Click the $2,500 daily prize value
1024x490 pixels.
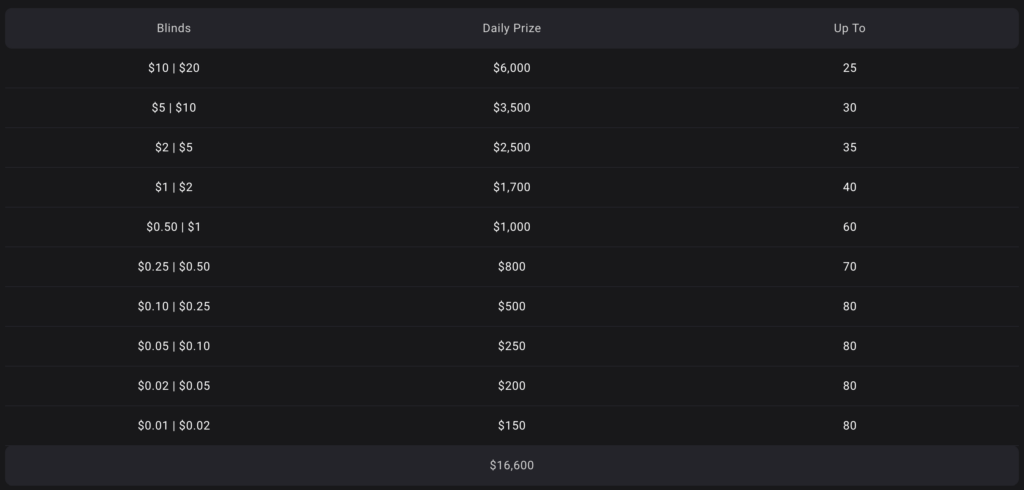[x=511, y=148]
